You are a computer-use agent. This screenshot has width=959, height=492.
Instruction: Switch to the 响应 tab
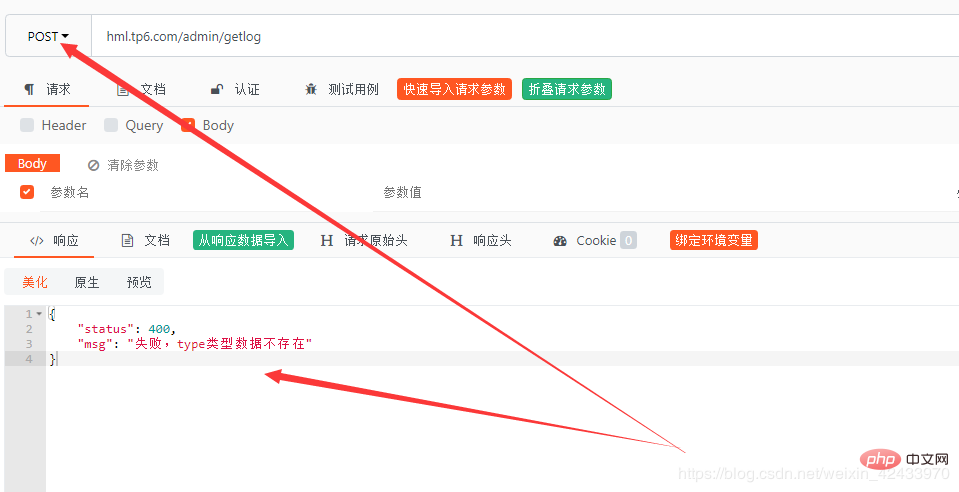(54, 240)
